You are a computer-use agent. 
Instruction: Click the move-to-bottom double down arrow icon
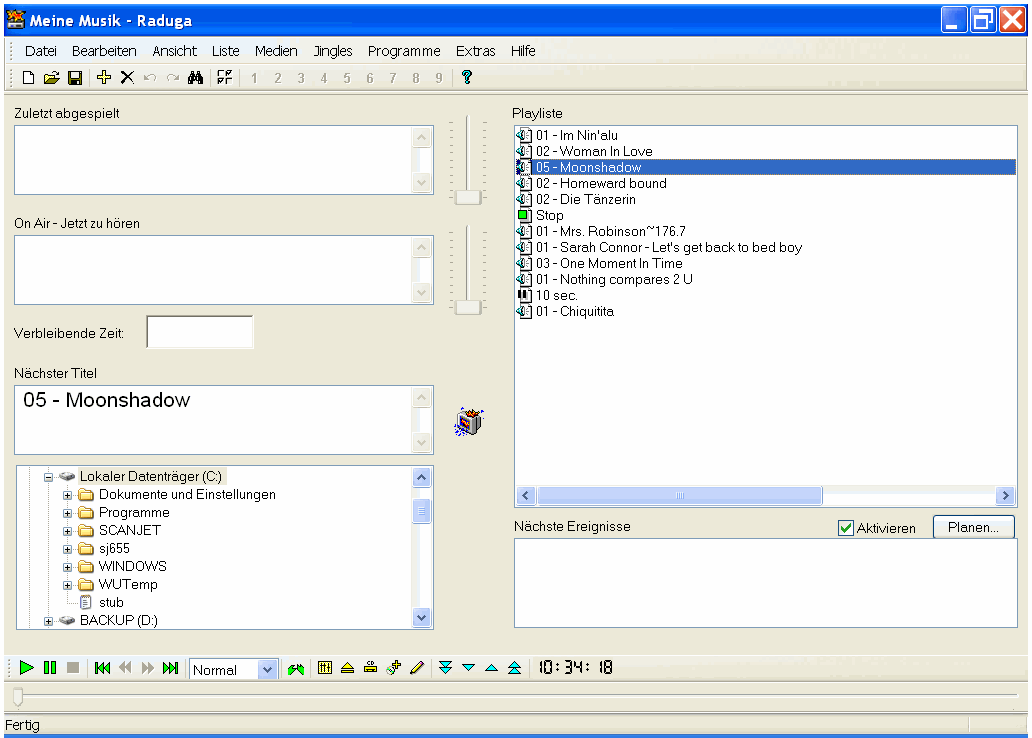point(446,668)
